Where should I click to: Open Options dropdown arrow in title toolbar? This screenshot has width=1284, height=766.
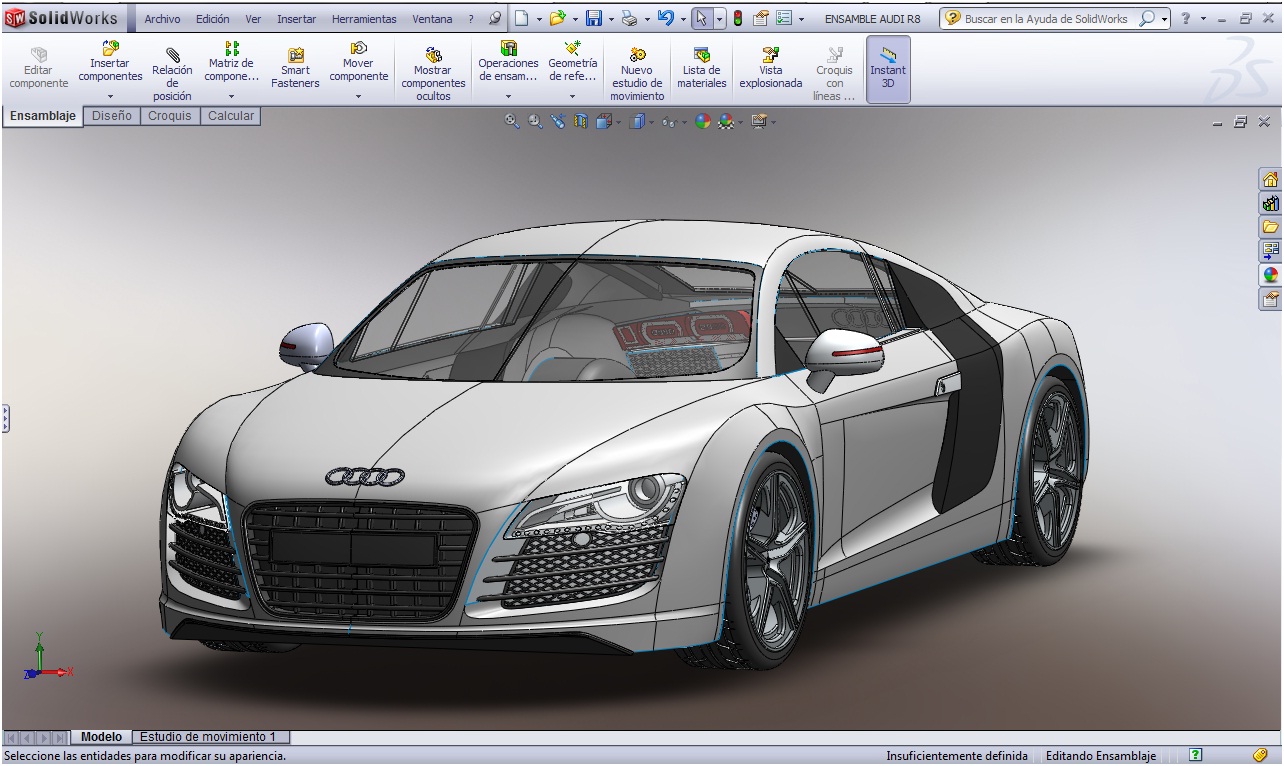tap(802, 19)
